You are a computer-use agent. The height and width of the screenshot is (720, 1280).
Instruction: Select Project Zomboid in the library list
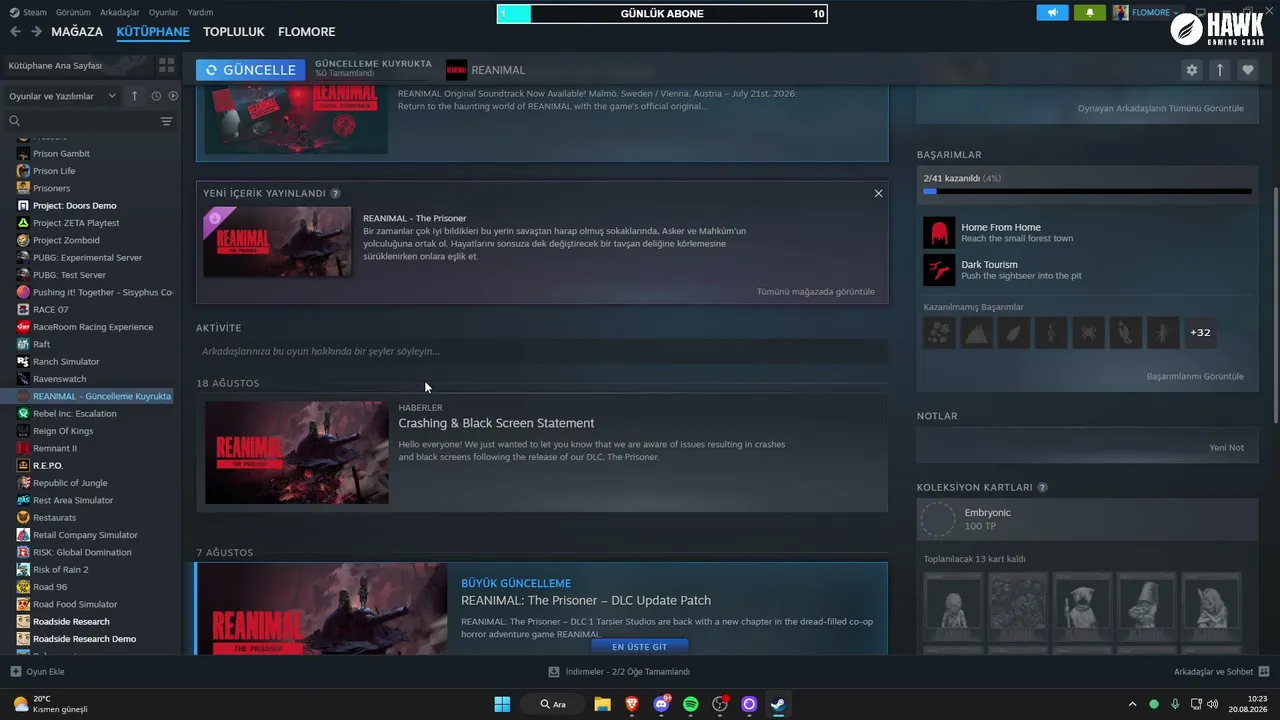click(66, 240)
